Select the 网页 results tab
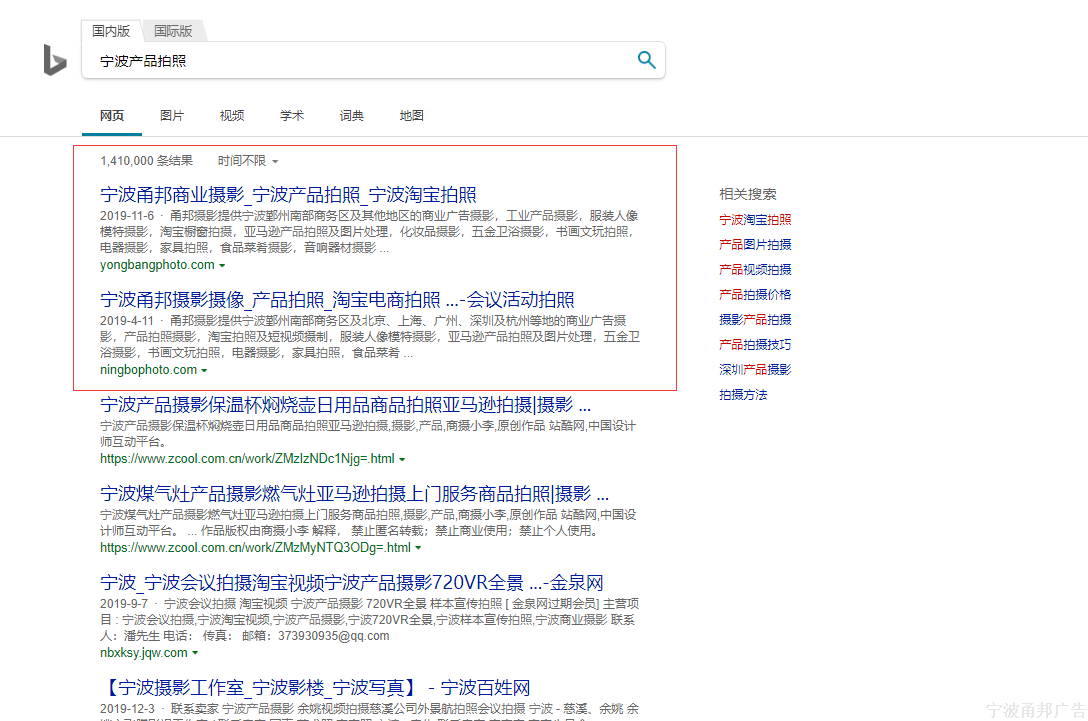 112,116
